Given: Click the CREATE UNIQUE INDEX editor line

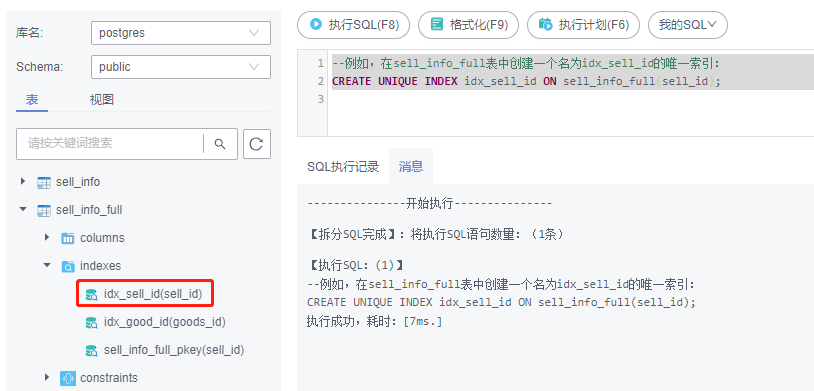Looking at the screenshot, I should (526, 81).
